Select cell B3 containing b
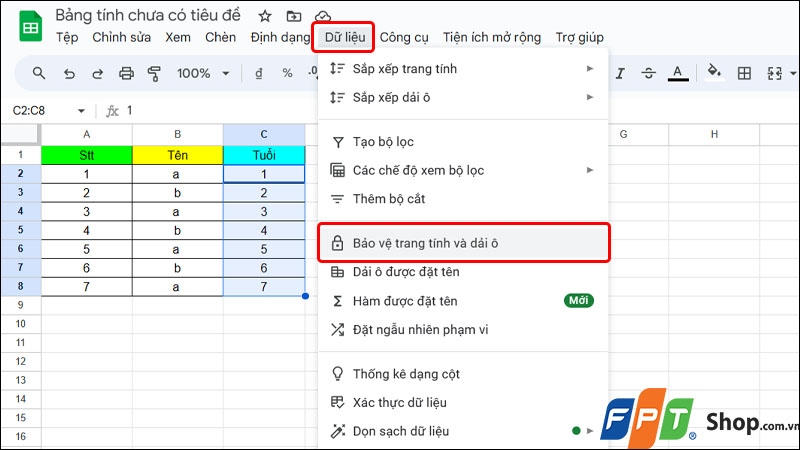Image resolution: width=800 pixels, height=450 pixels. [178, 193]
